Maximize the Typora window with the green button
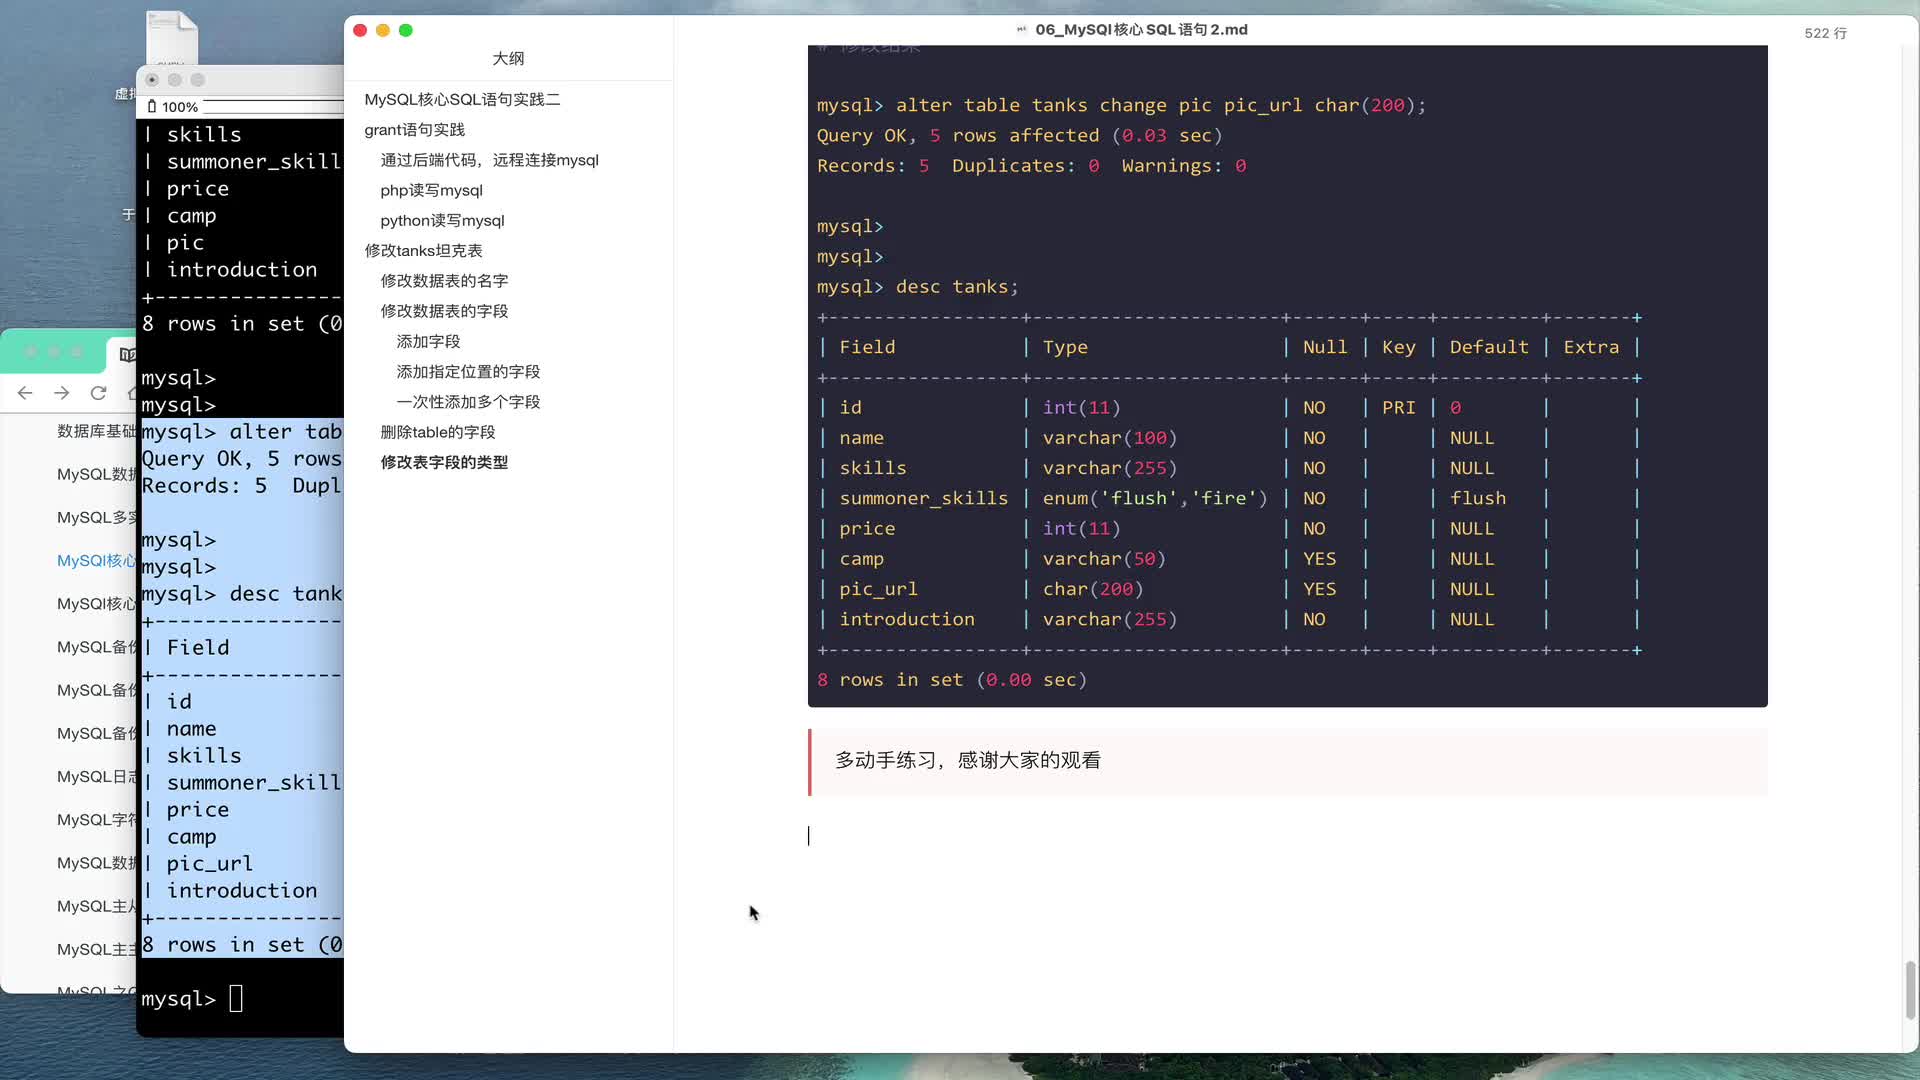The image size is (1920, 1080). pos(406,30)
